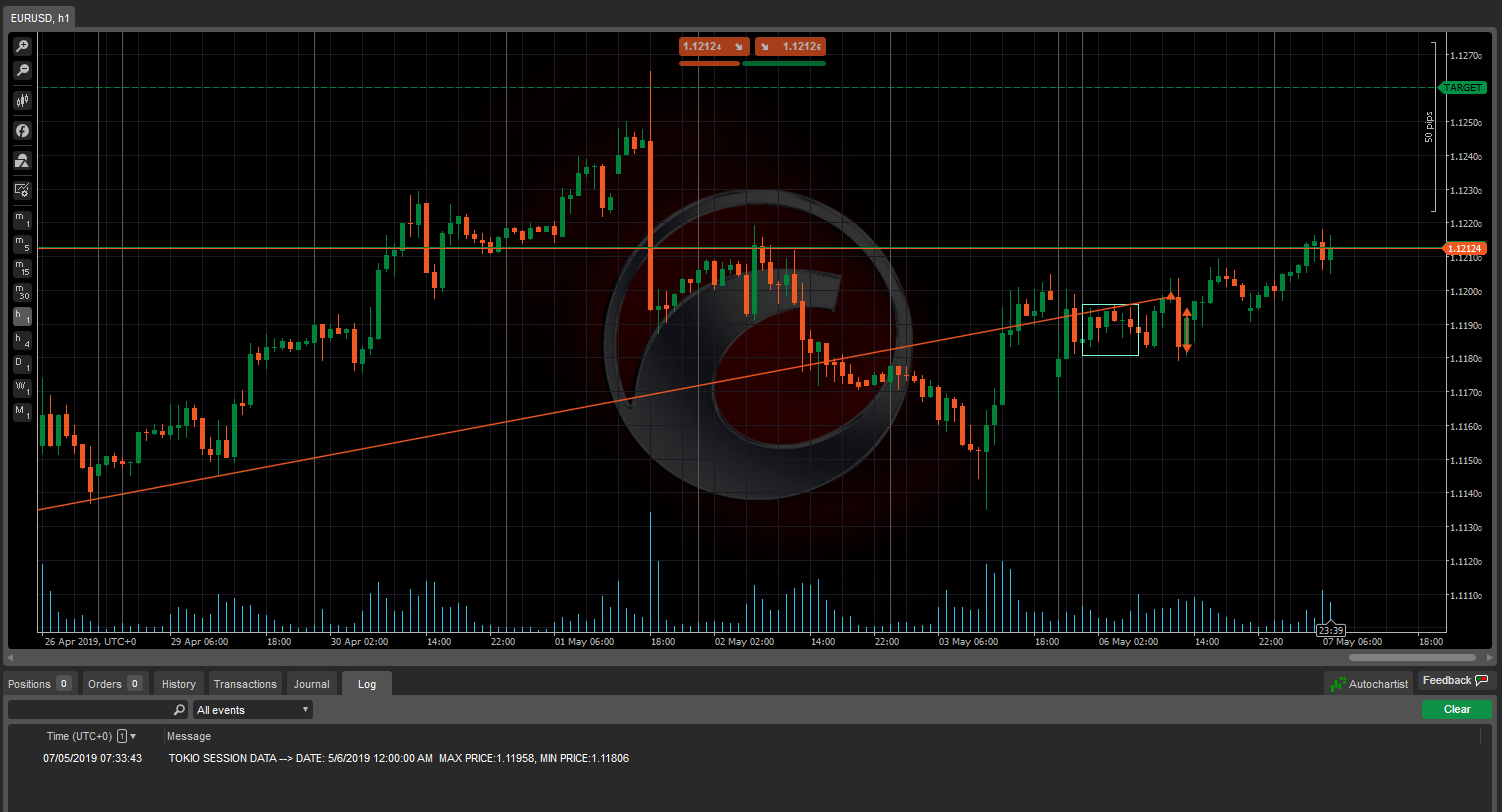
Task: Switch to m30 timeframe
Action: [22, 292]
